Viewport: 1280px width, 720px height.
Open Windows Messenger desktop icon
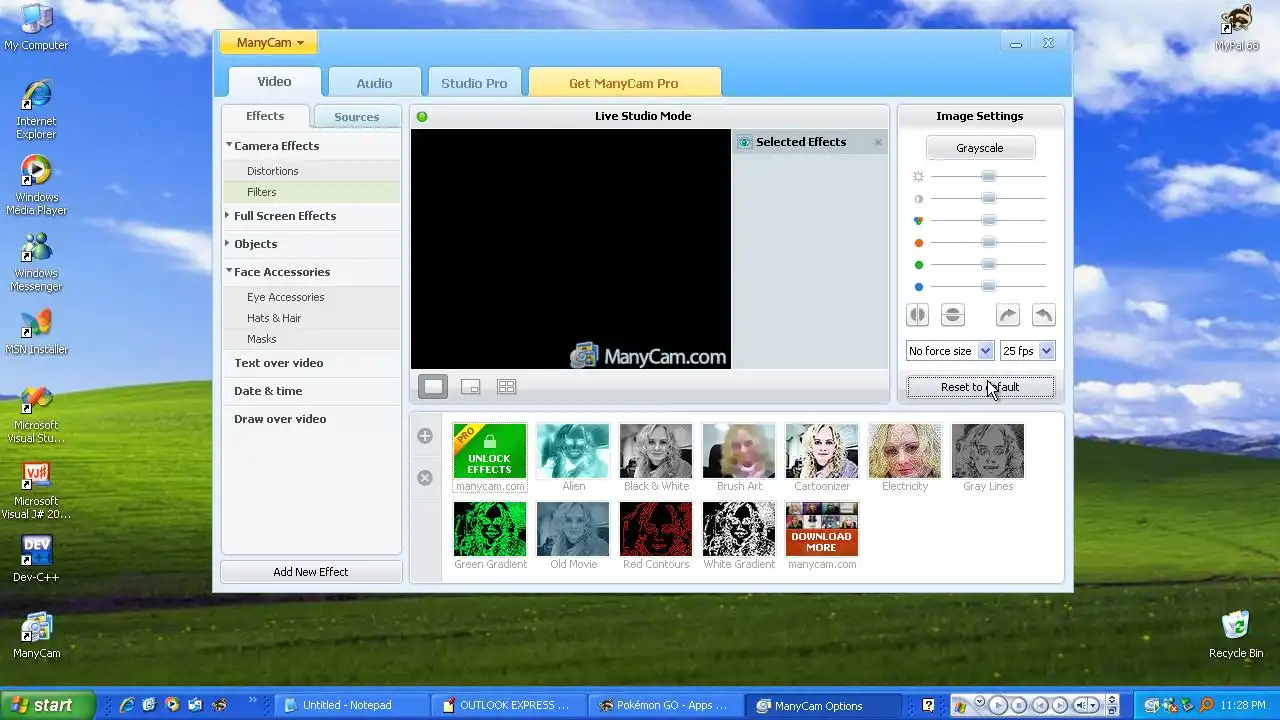point(36,262)
